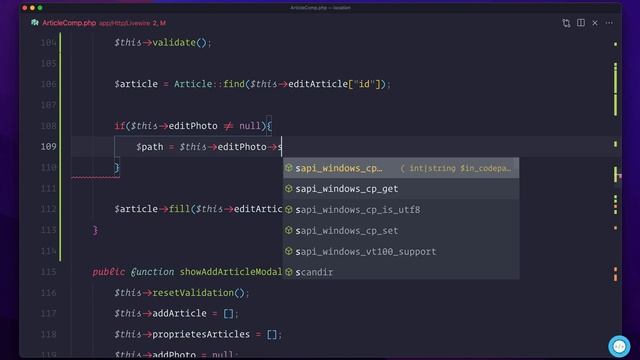Click resetValidation() on line 116
This screenshot has height=360, width=640.
pos(198,293)
